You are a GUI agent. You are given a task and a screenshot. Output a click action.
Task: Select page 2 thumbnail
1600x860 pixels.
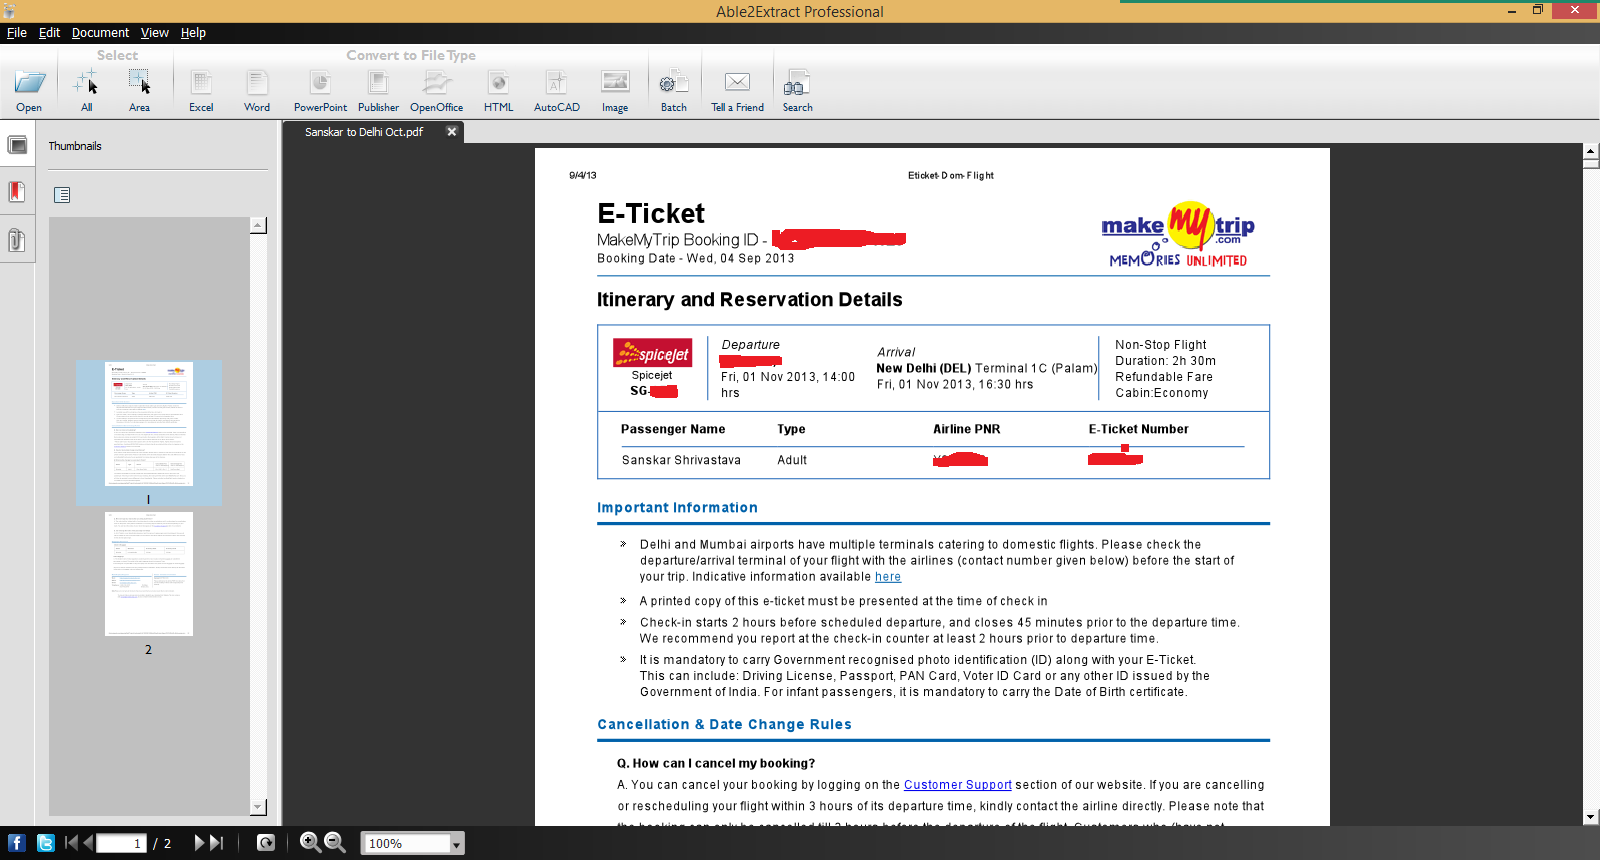click(x=149, y=574)
